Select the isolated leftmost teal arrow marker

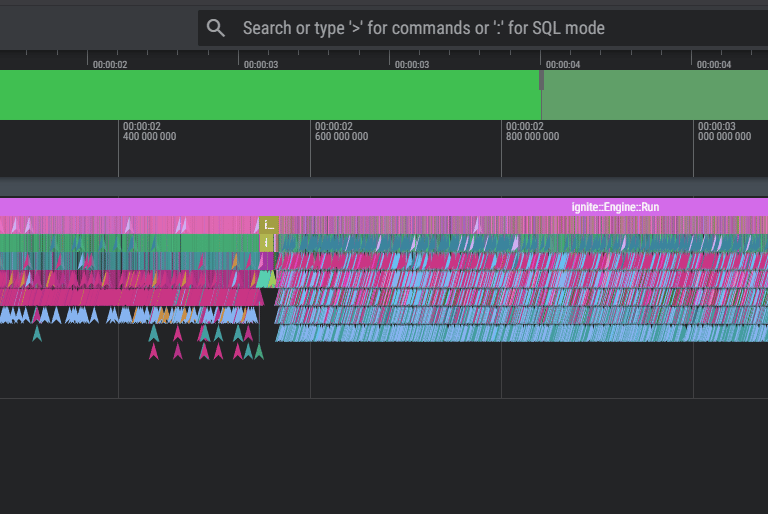pos(37,334)
